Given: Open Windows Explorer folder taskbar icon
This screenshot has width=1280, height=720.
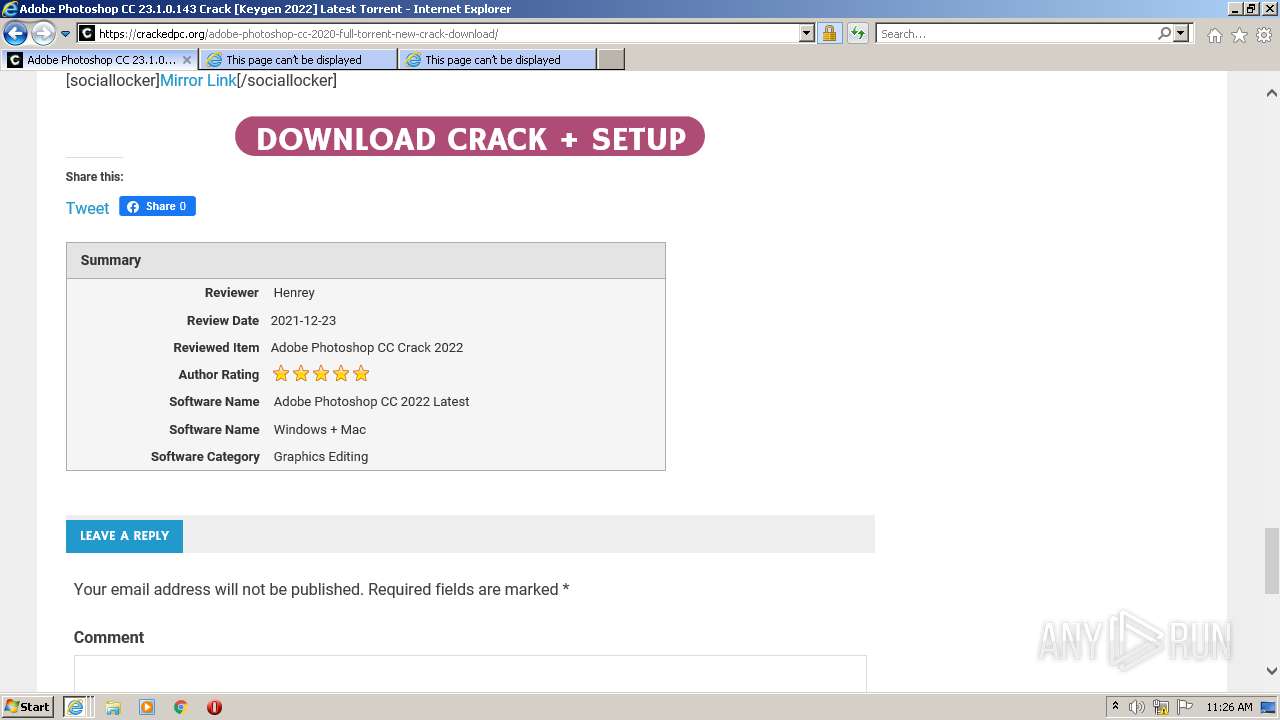Looking at the screenshot, I should point(113,707).
